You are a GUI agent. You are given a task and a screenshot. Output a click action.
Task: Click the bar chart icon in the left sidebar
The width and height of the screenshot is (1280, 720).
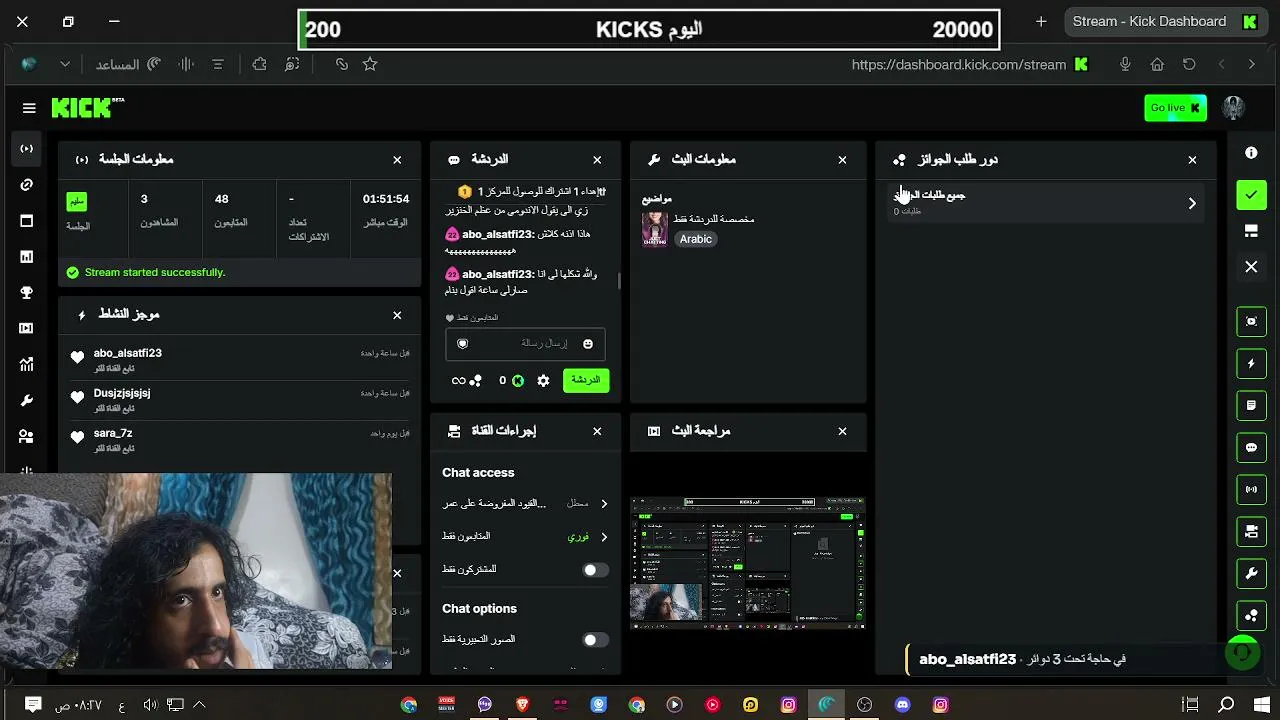tap(27, 257)
